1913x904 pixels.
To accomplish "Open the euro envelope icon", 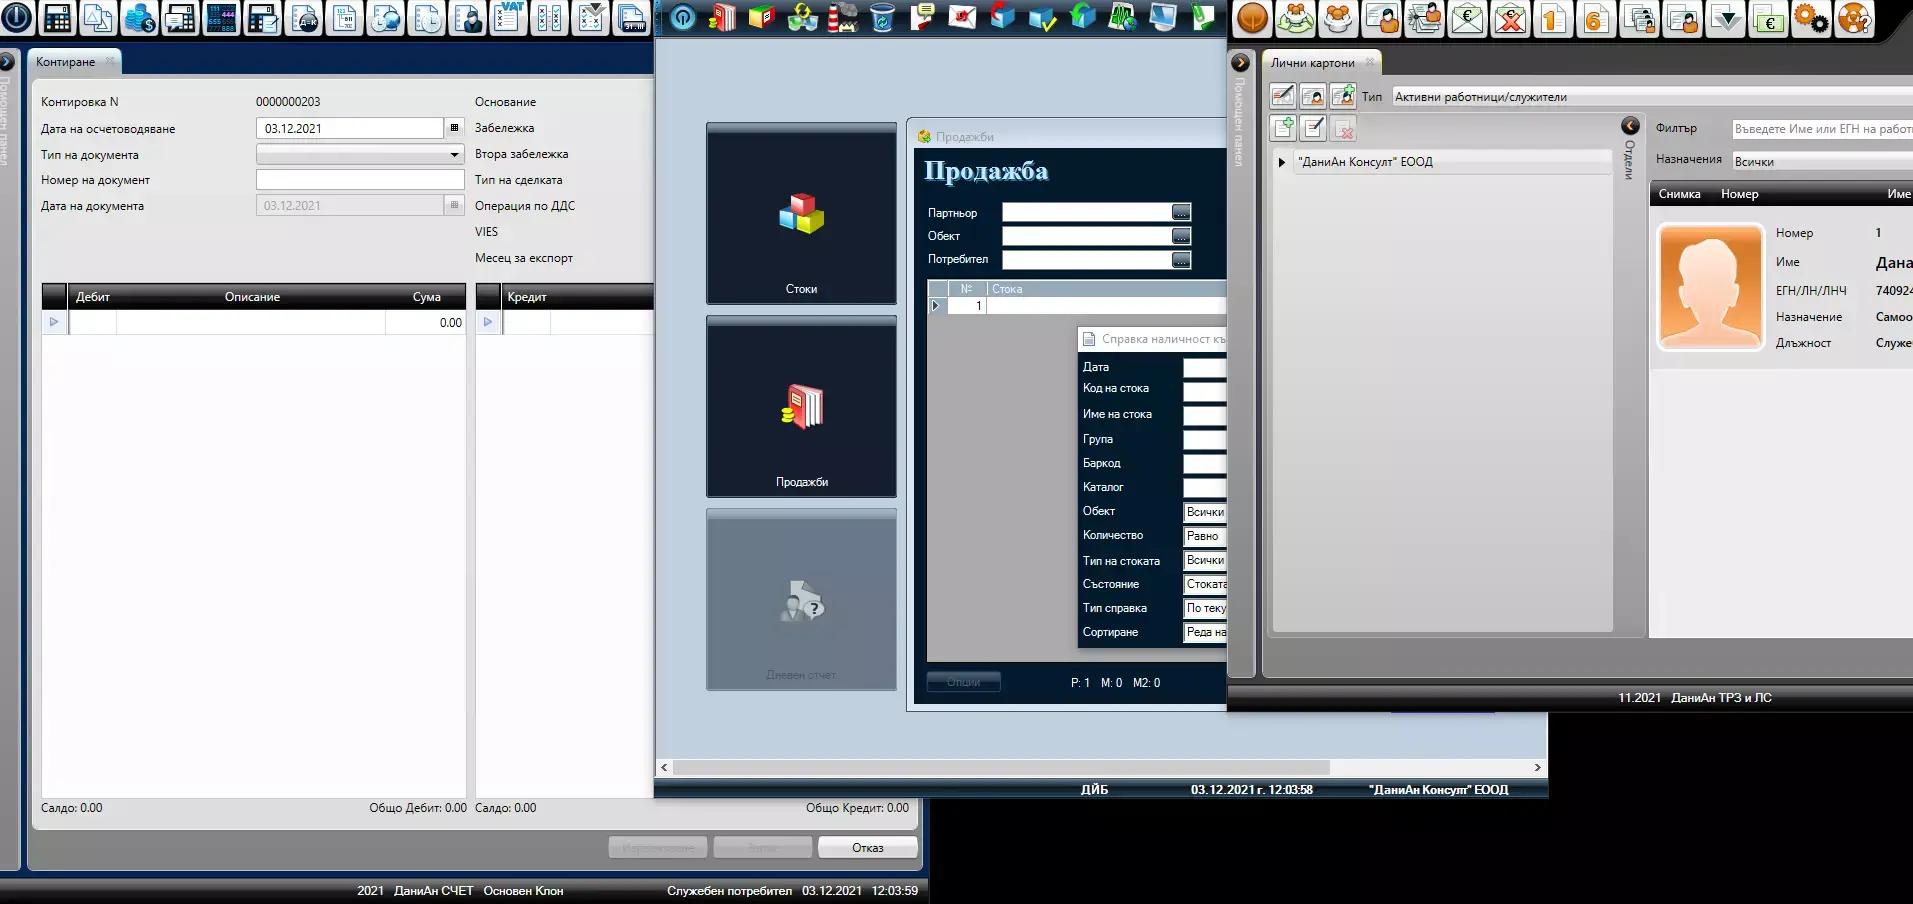I will [1467, 18].
